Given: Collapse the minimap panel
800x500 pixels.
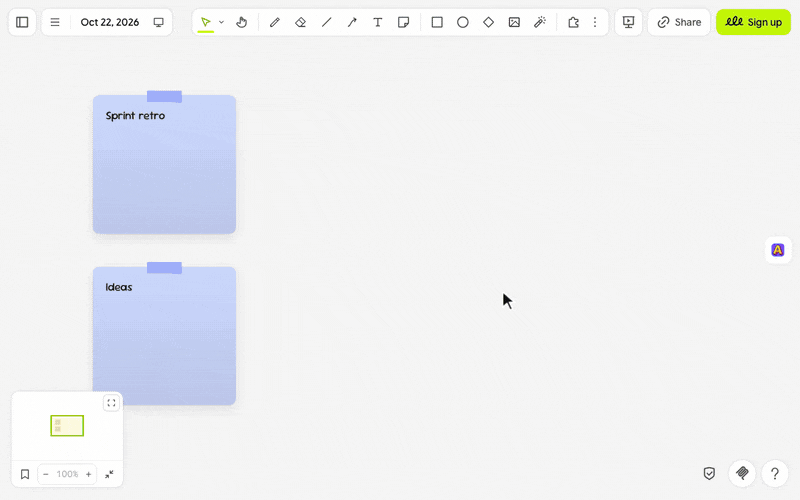Looking at the screenshot, I should coord(109,474).
